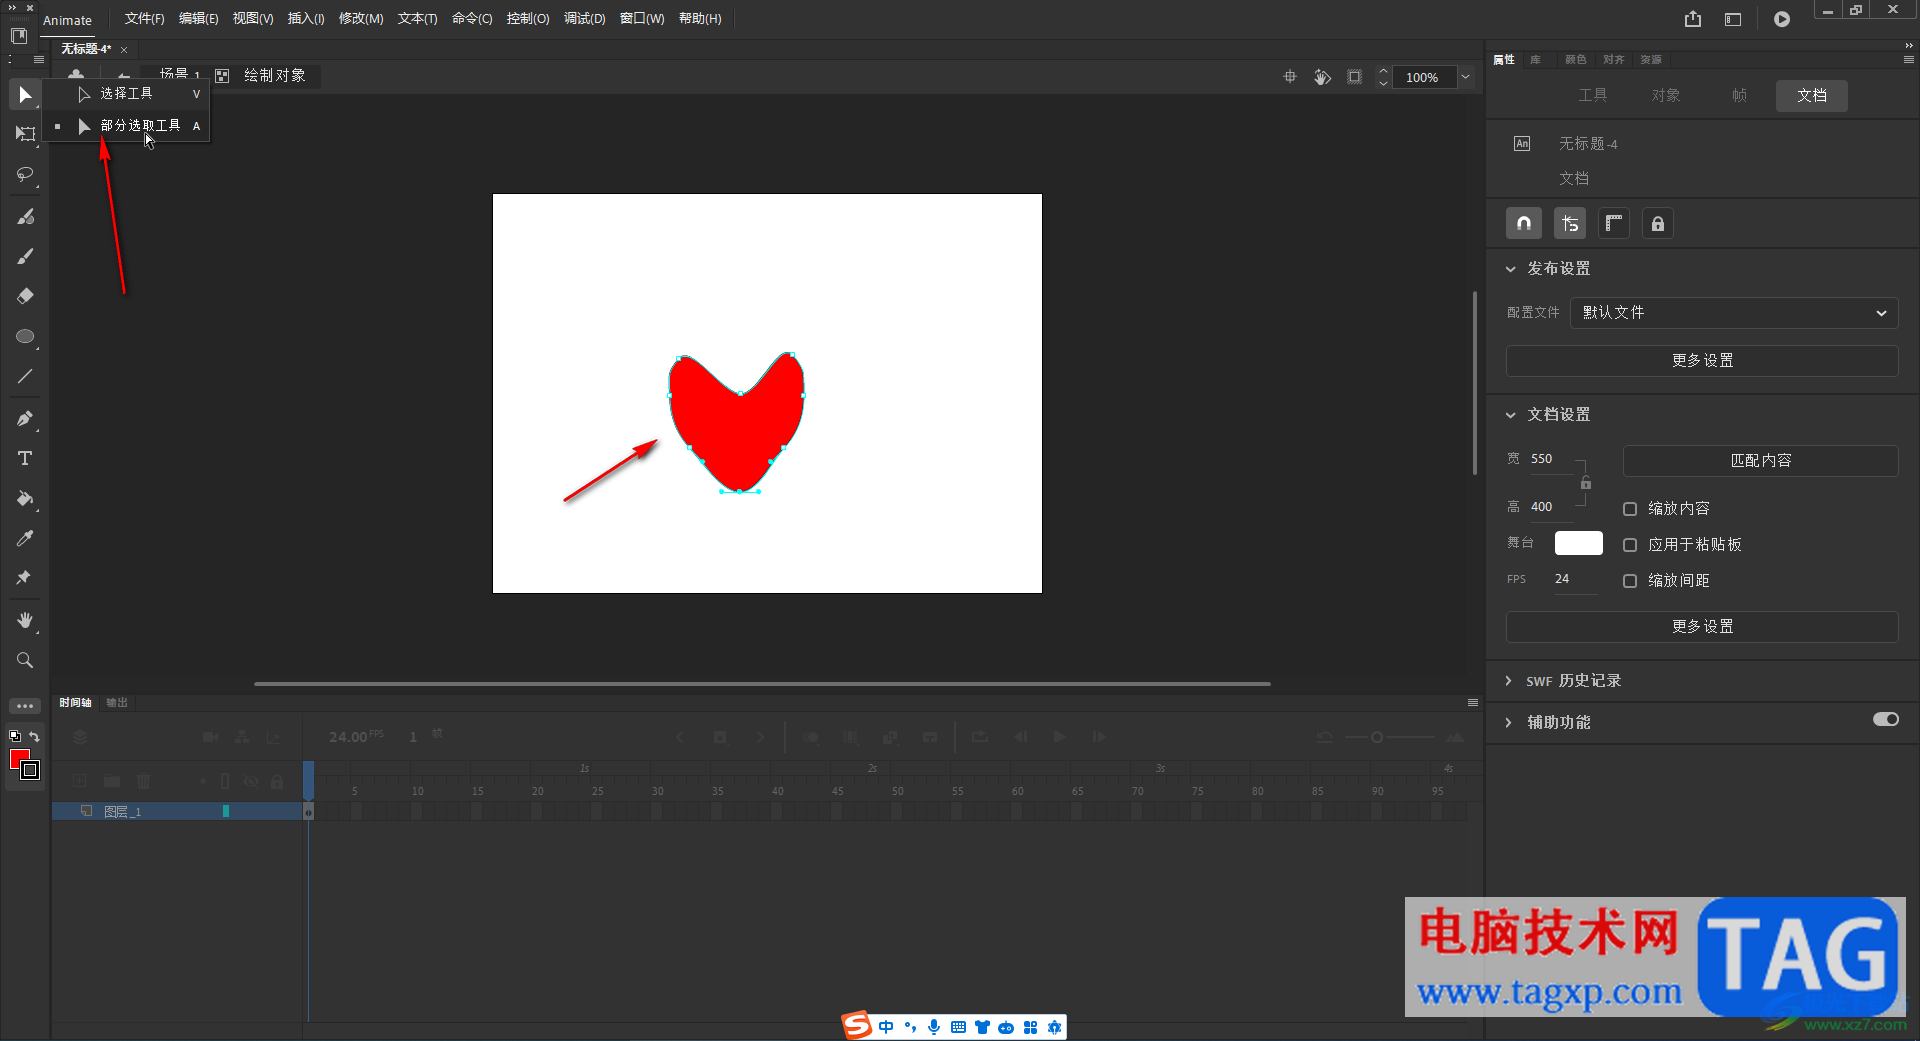Image resolution: width=1920 pixels, height=1041 pixels.
Task: Open the edit toolbar ellipsis menu
Action: pyautogui.click(x=25, y=706)
